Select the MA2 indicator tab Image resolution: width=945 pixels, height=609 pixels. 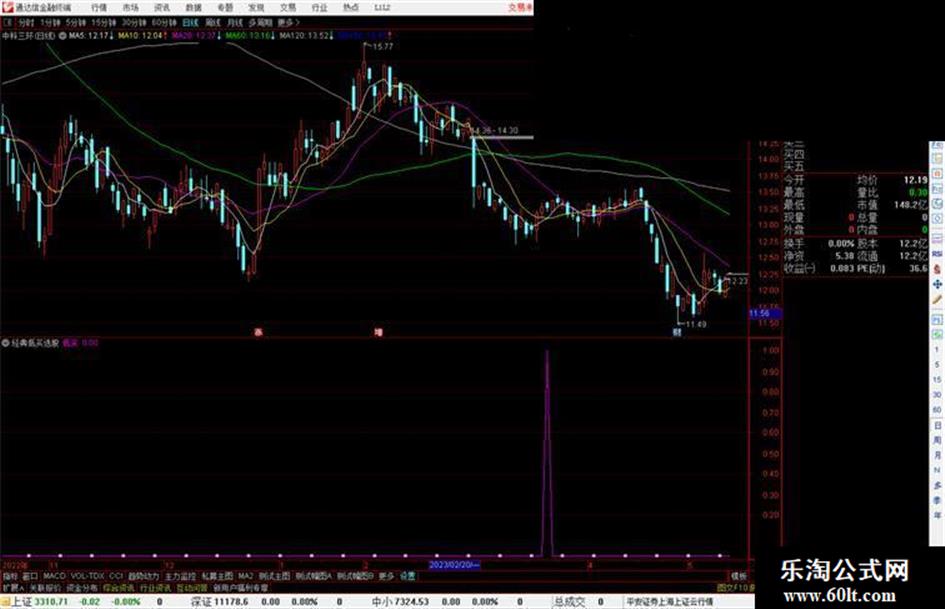click(245, 576)
